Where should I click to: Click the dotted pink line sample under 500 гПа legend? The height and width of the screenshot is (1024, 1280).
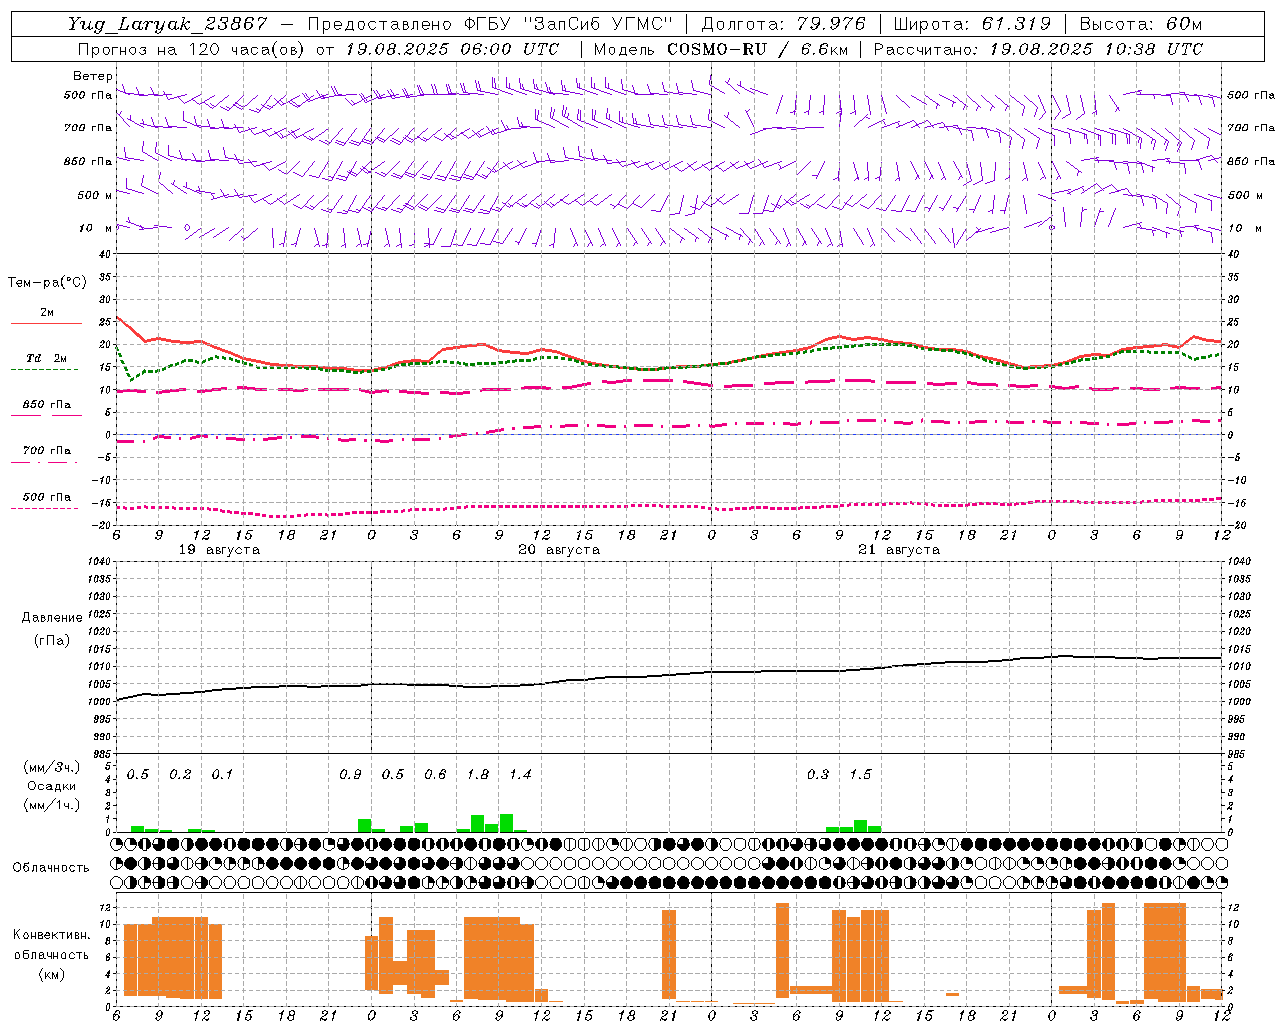(44, 509)
